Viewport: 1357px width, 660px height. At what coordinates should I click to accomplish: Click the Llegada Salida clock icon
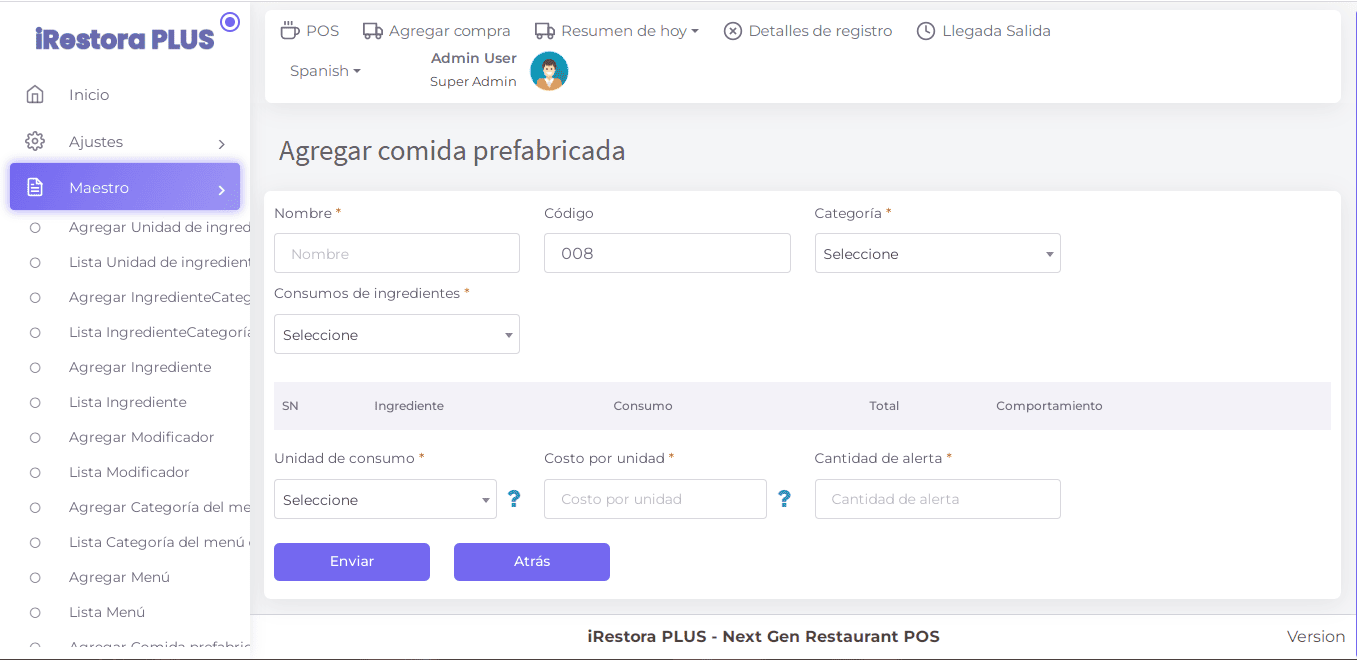(x=926, y=31)
